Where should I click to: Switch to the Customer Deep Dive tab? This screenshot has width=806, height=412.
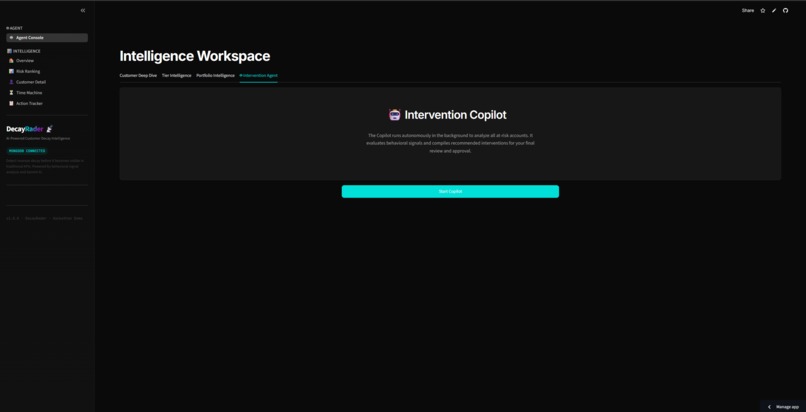(138, 76)
